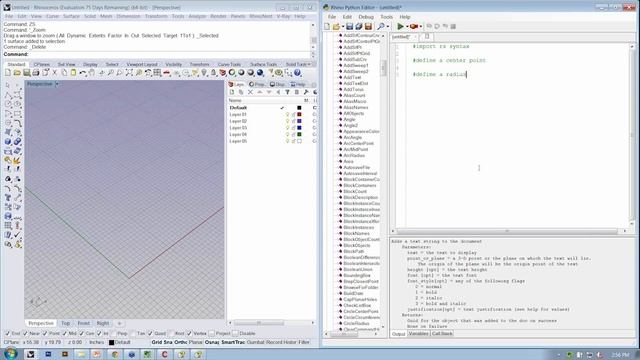The height and width of the screenshot is (360, 640).
Task: Click Layer 04 green color swatch
Action: pyautogui.click(x=299, y=134)
